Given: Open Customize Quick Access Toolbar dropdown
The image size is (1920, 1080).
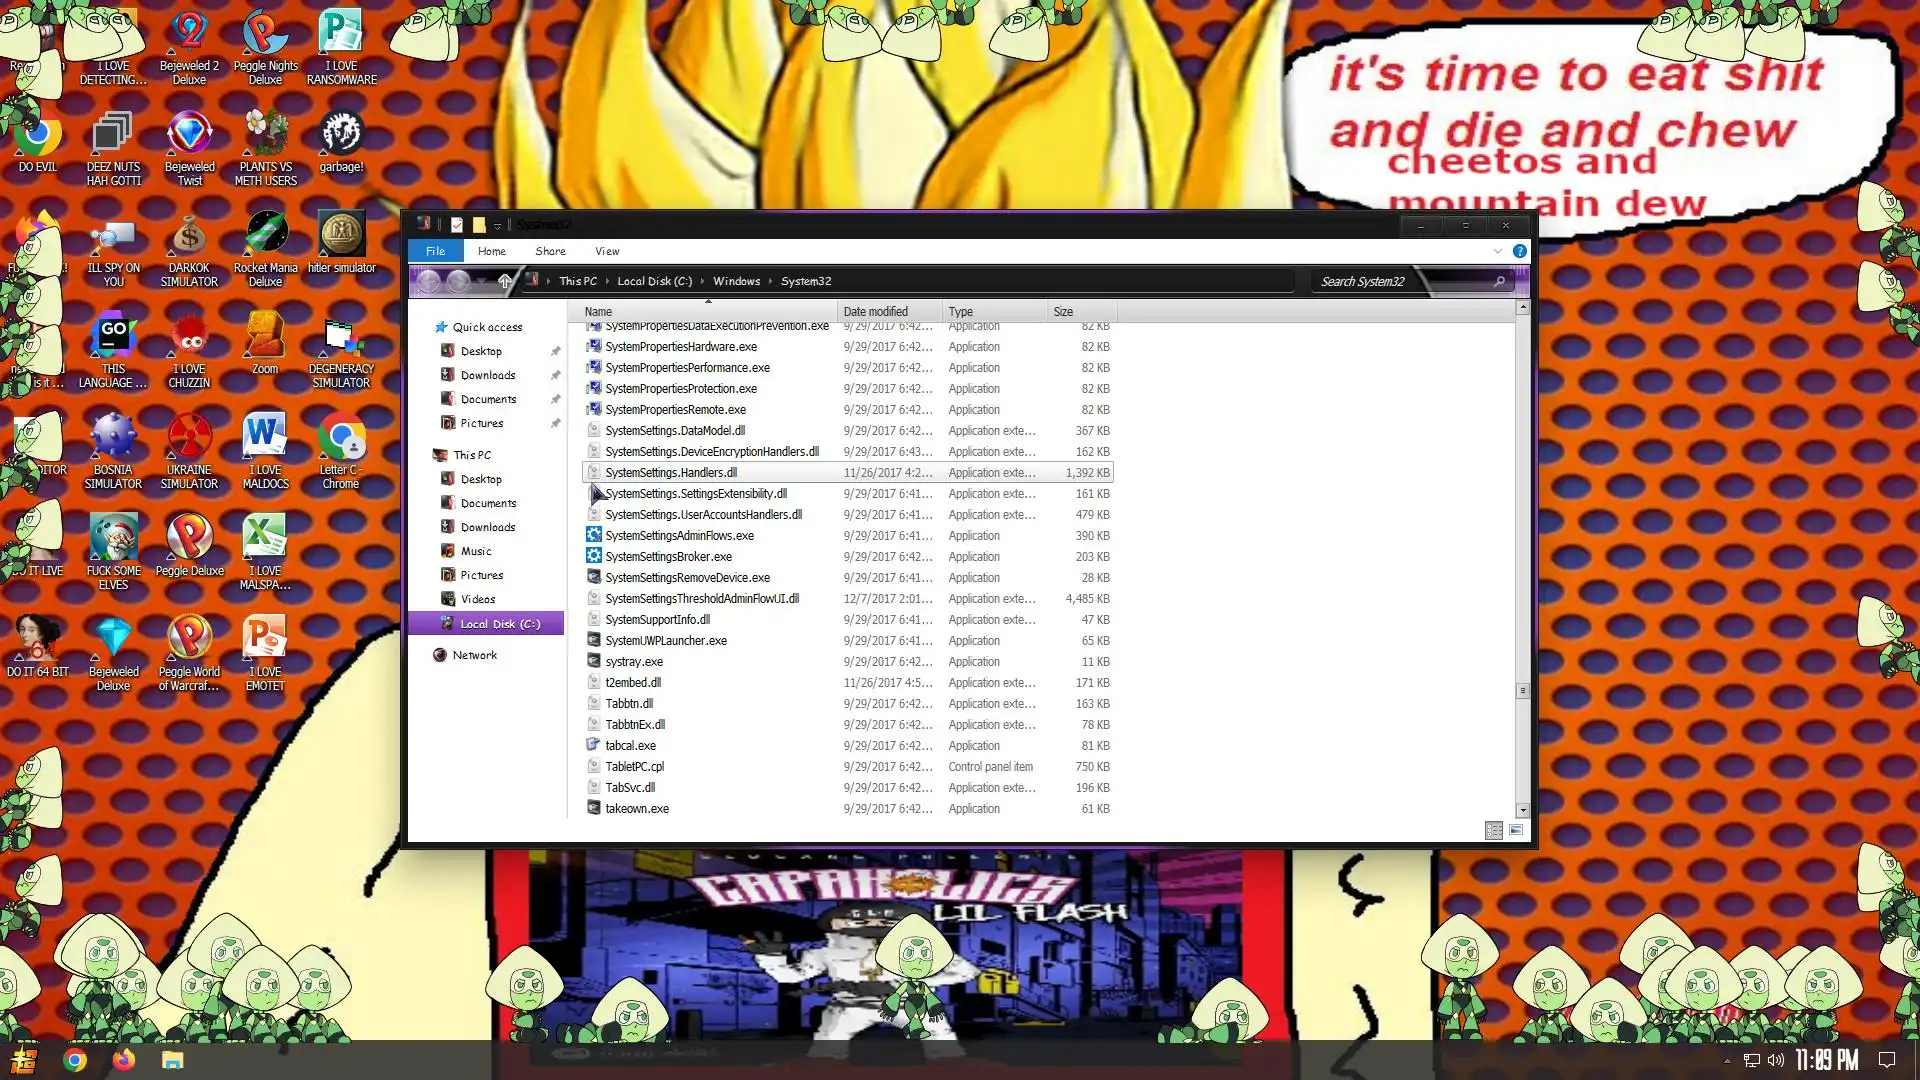Looking at the screenshot, I should point(497,226).
